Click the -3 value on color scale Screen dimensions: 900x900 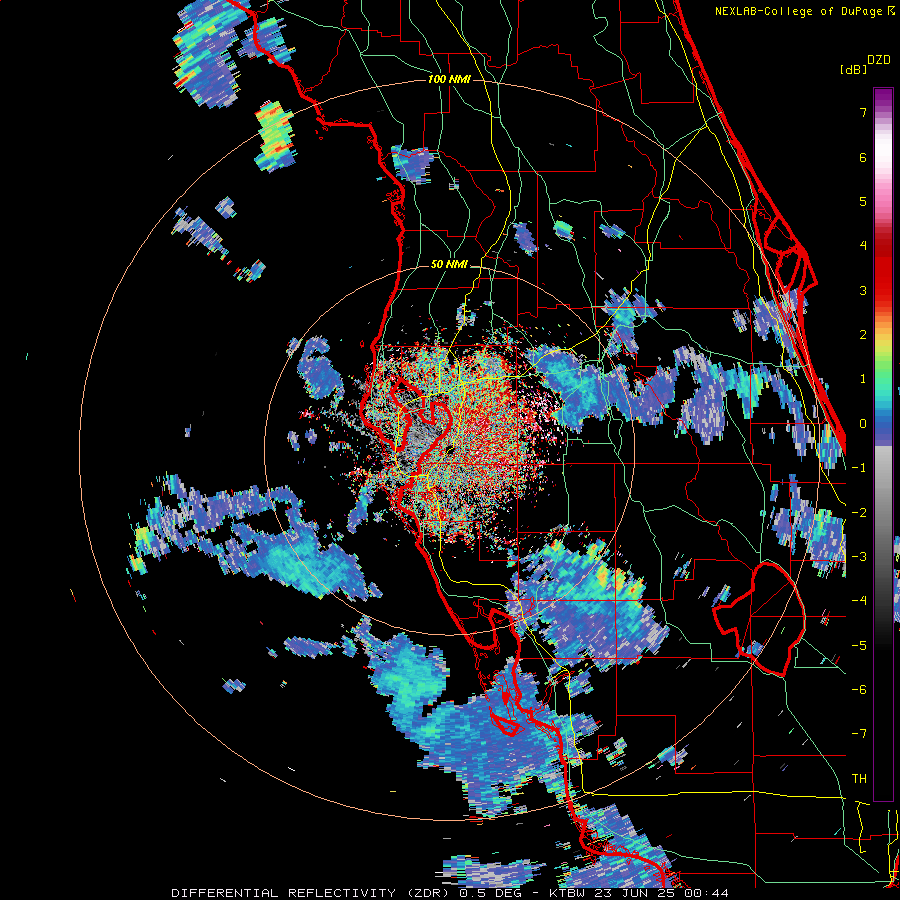click(x=859, y=557)
